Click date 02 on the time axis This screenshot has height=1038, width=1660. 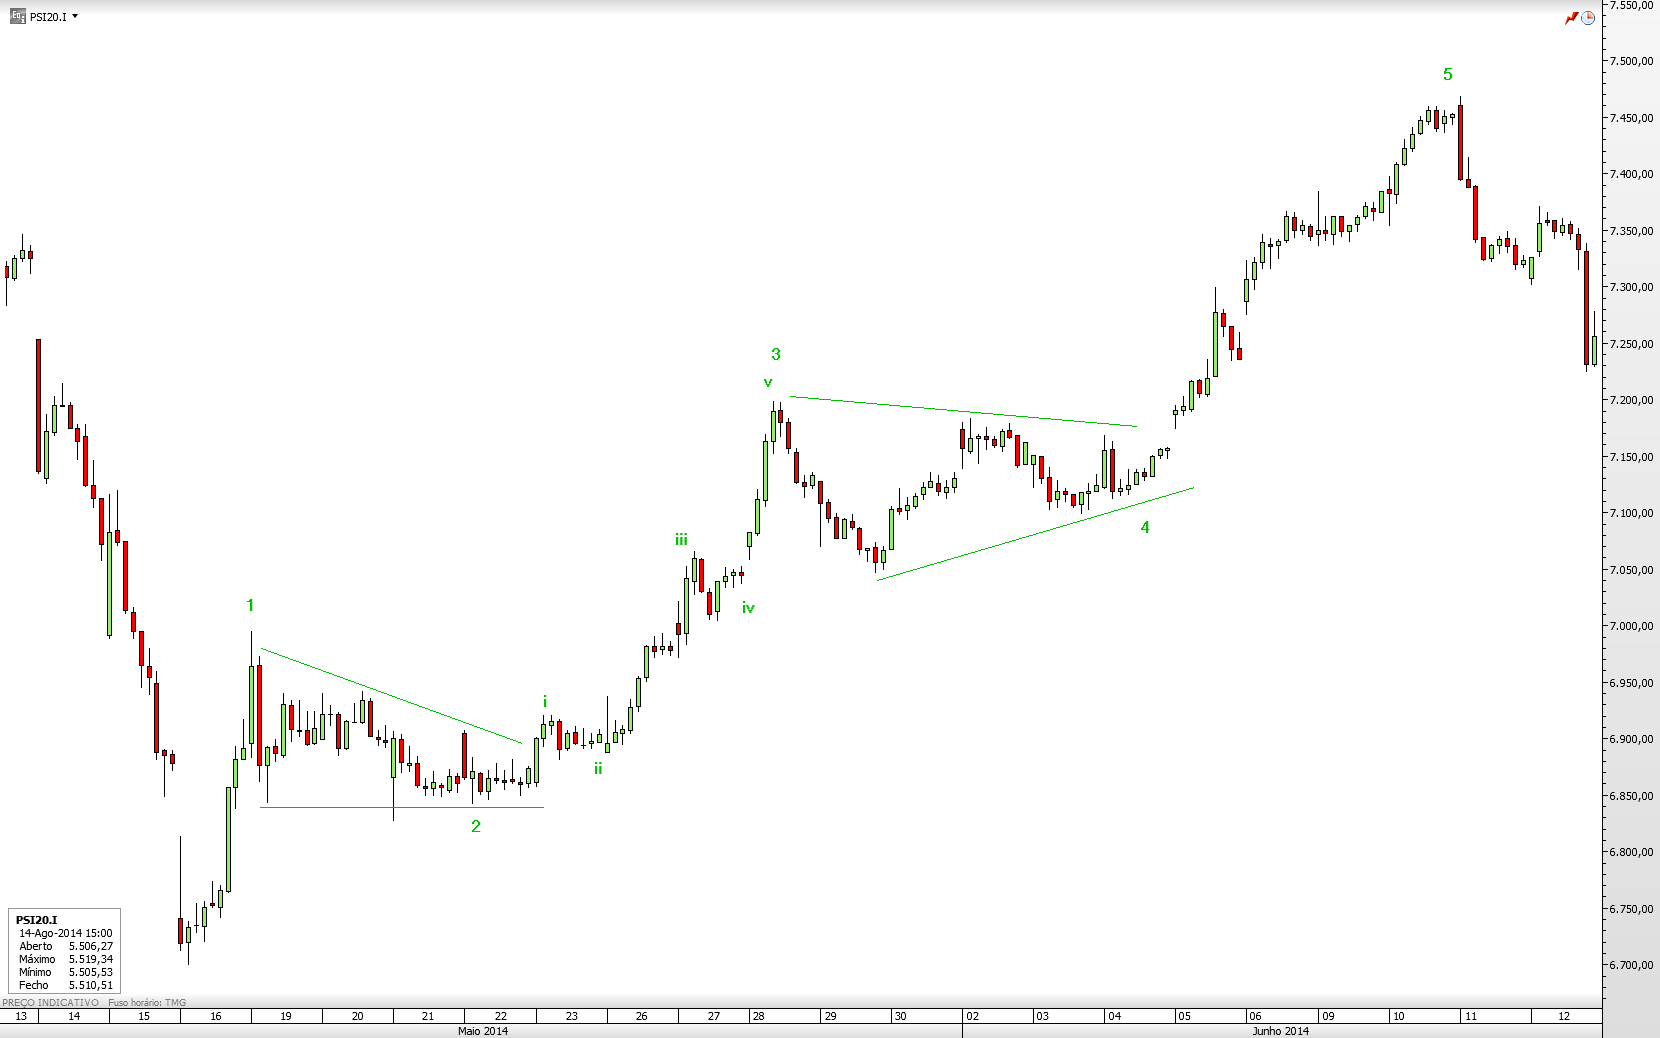[972, 1016]
